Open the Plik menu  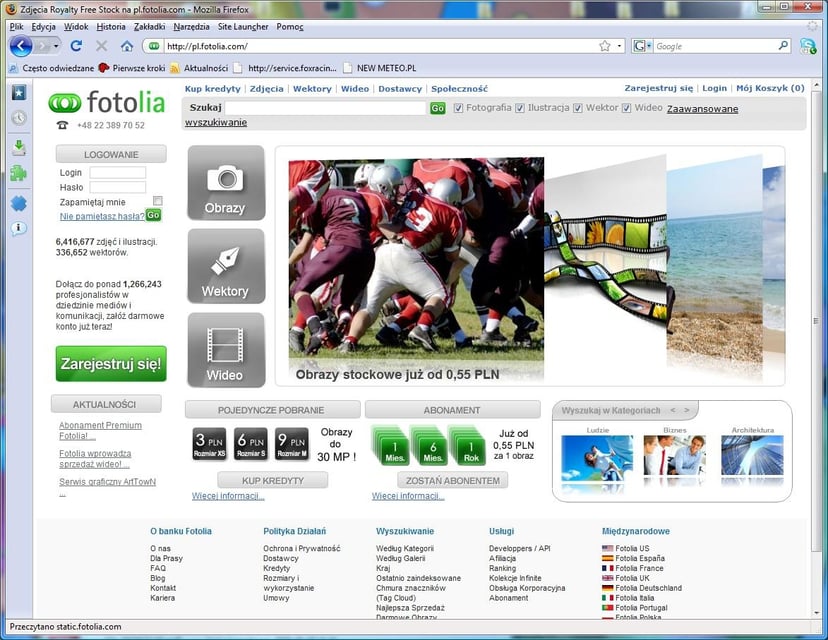(16, 26)
